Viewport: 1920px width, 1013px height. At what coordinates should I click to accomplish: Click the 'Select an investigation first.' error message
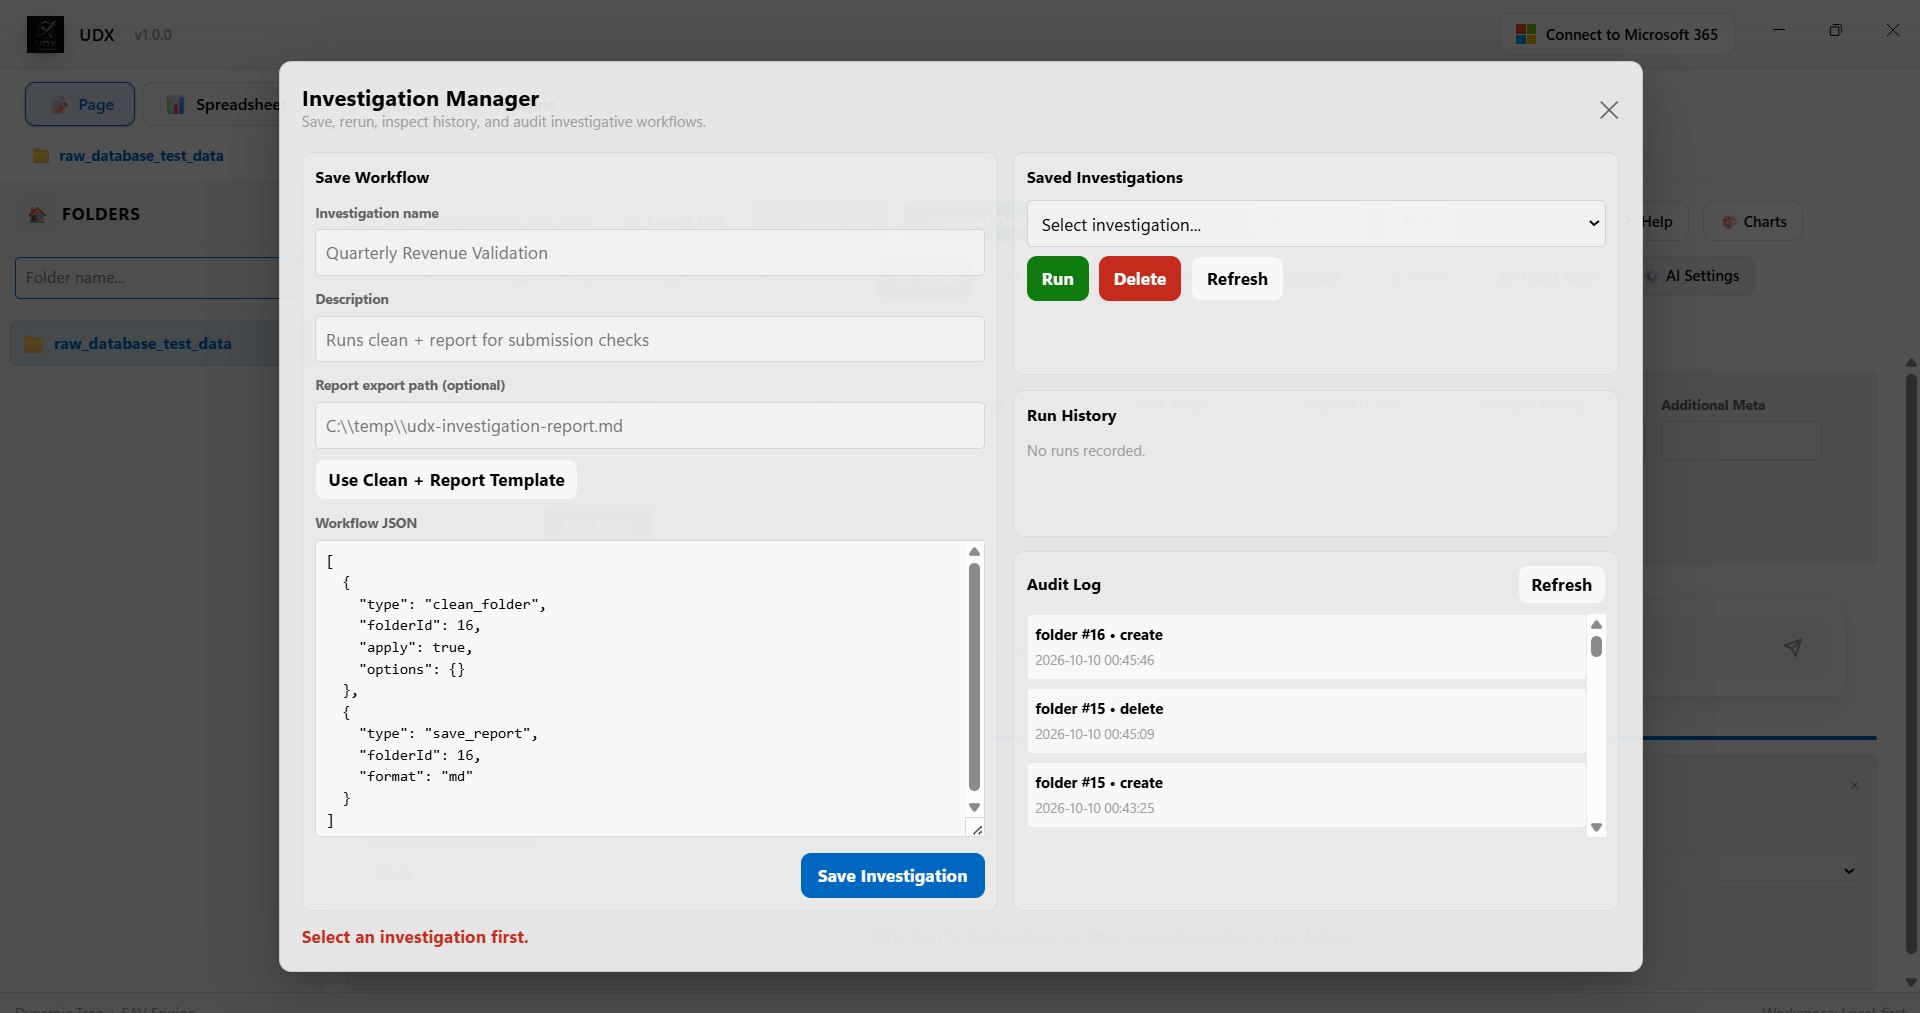(x=415, y=937)
